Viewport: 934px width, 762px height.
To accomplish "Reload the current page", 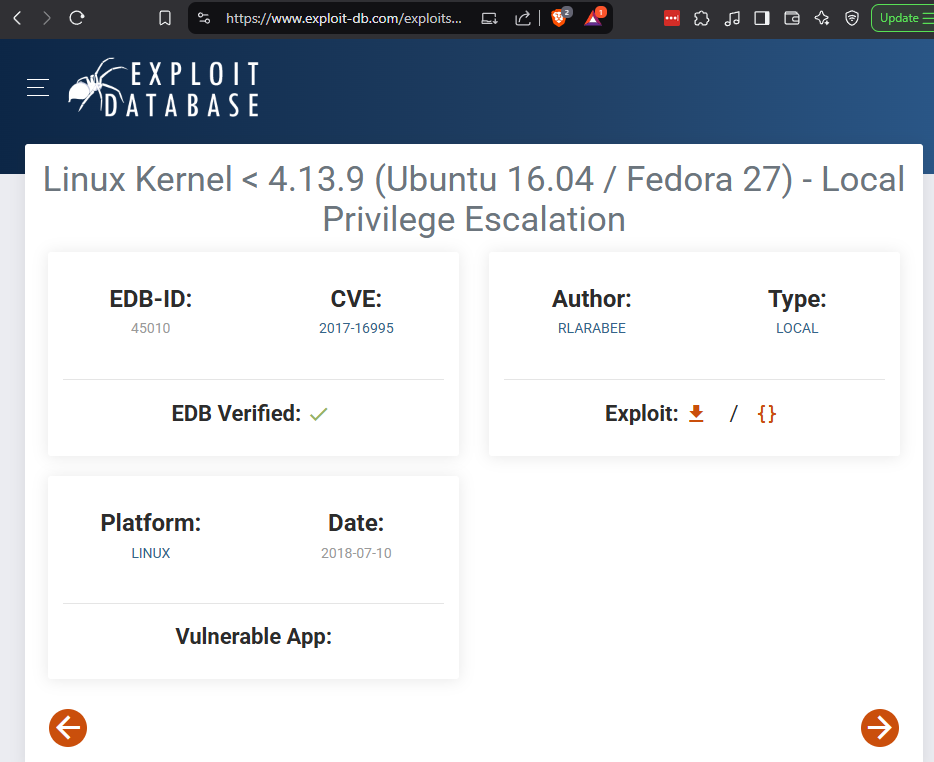I will pyautogui.click(x=77, y=18).
